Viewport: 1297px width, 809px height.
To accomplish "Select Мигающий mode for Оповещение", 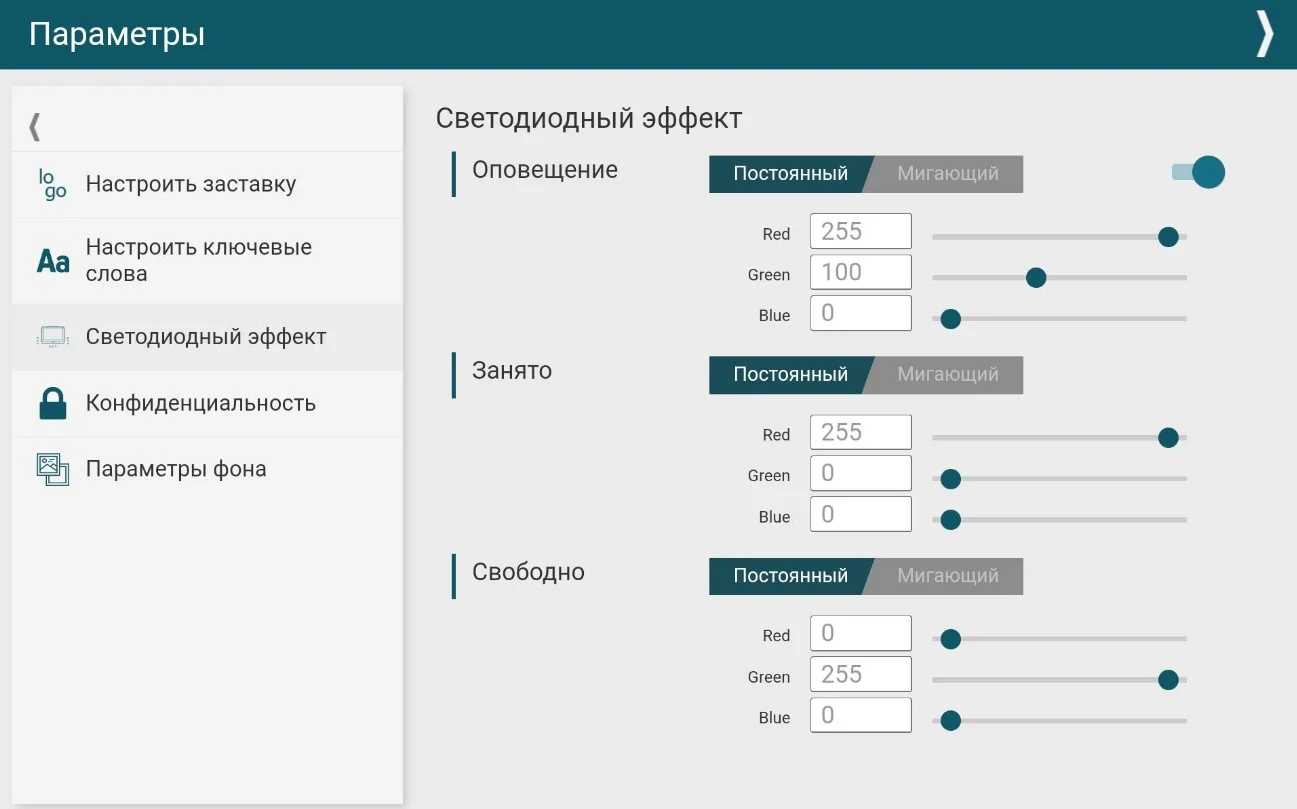I will [947, 174].
